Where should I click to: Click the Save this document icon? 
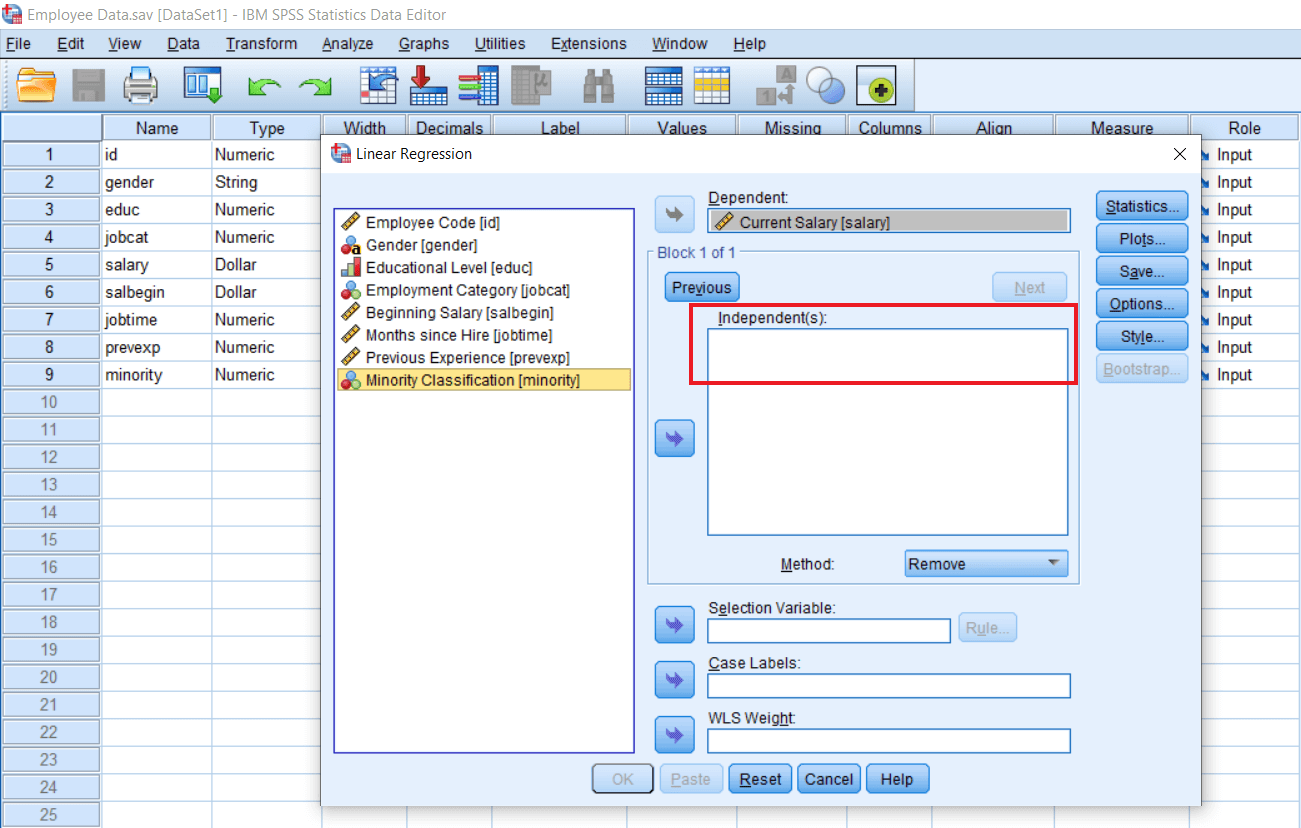point(90,86)
